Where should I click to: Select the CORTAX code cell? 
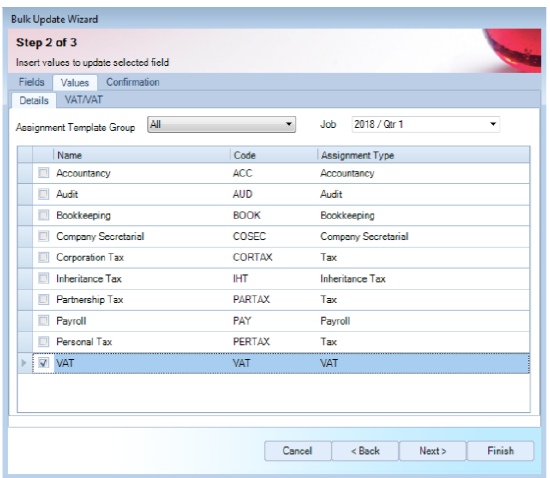pyautogui.click(x=274, y=257)
